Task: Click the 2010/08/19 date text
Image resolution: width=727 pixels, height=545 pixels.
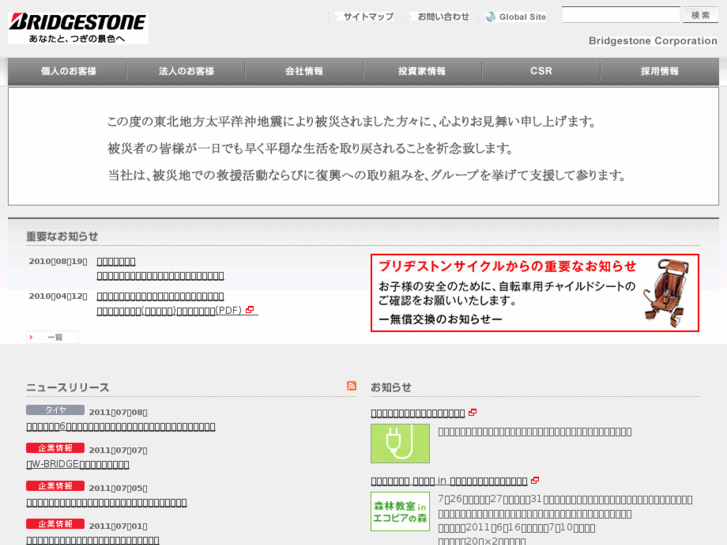Action: pos(58,261)
